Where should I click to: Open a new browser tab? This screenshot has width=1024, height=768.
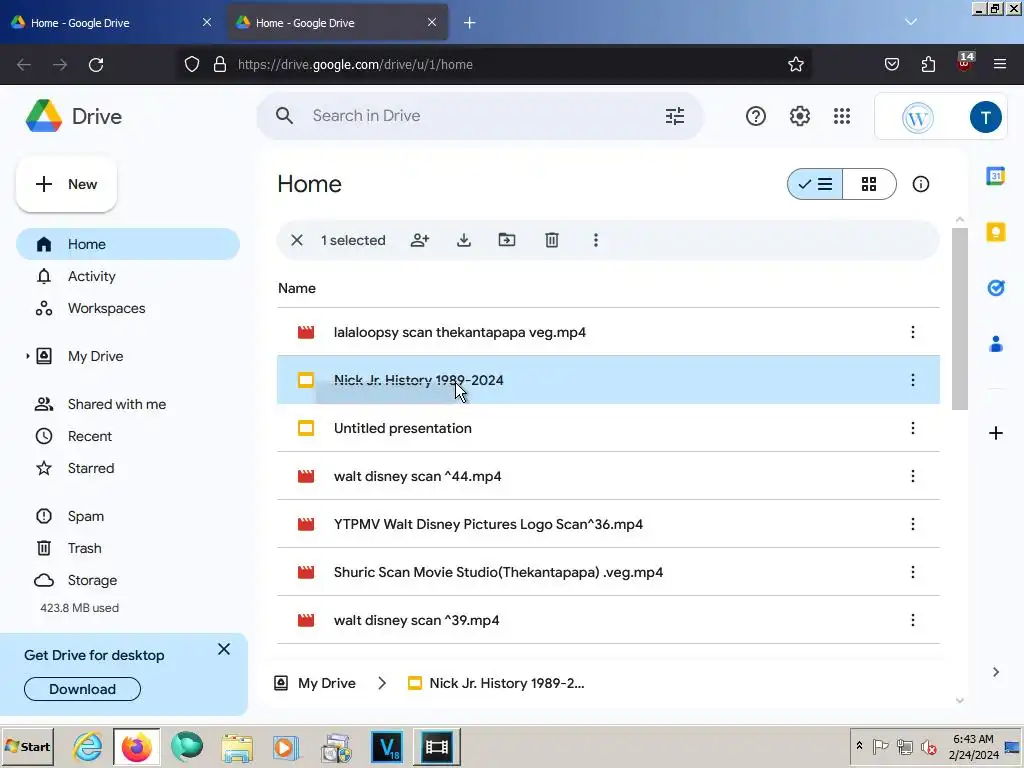click(x=470, y=23)
